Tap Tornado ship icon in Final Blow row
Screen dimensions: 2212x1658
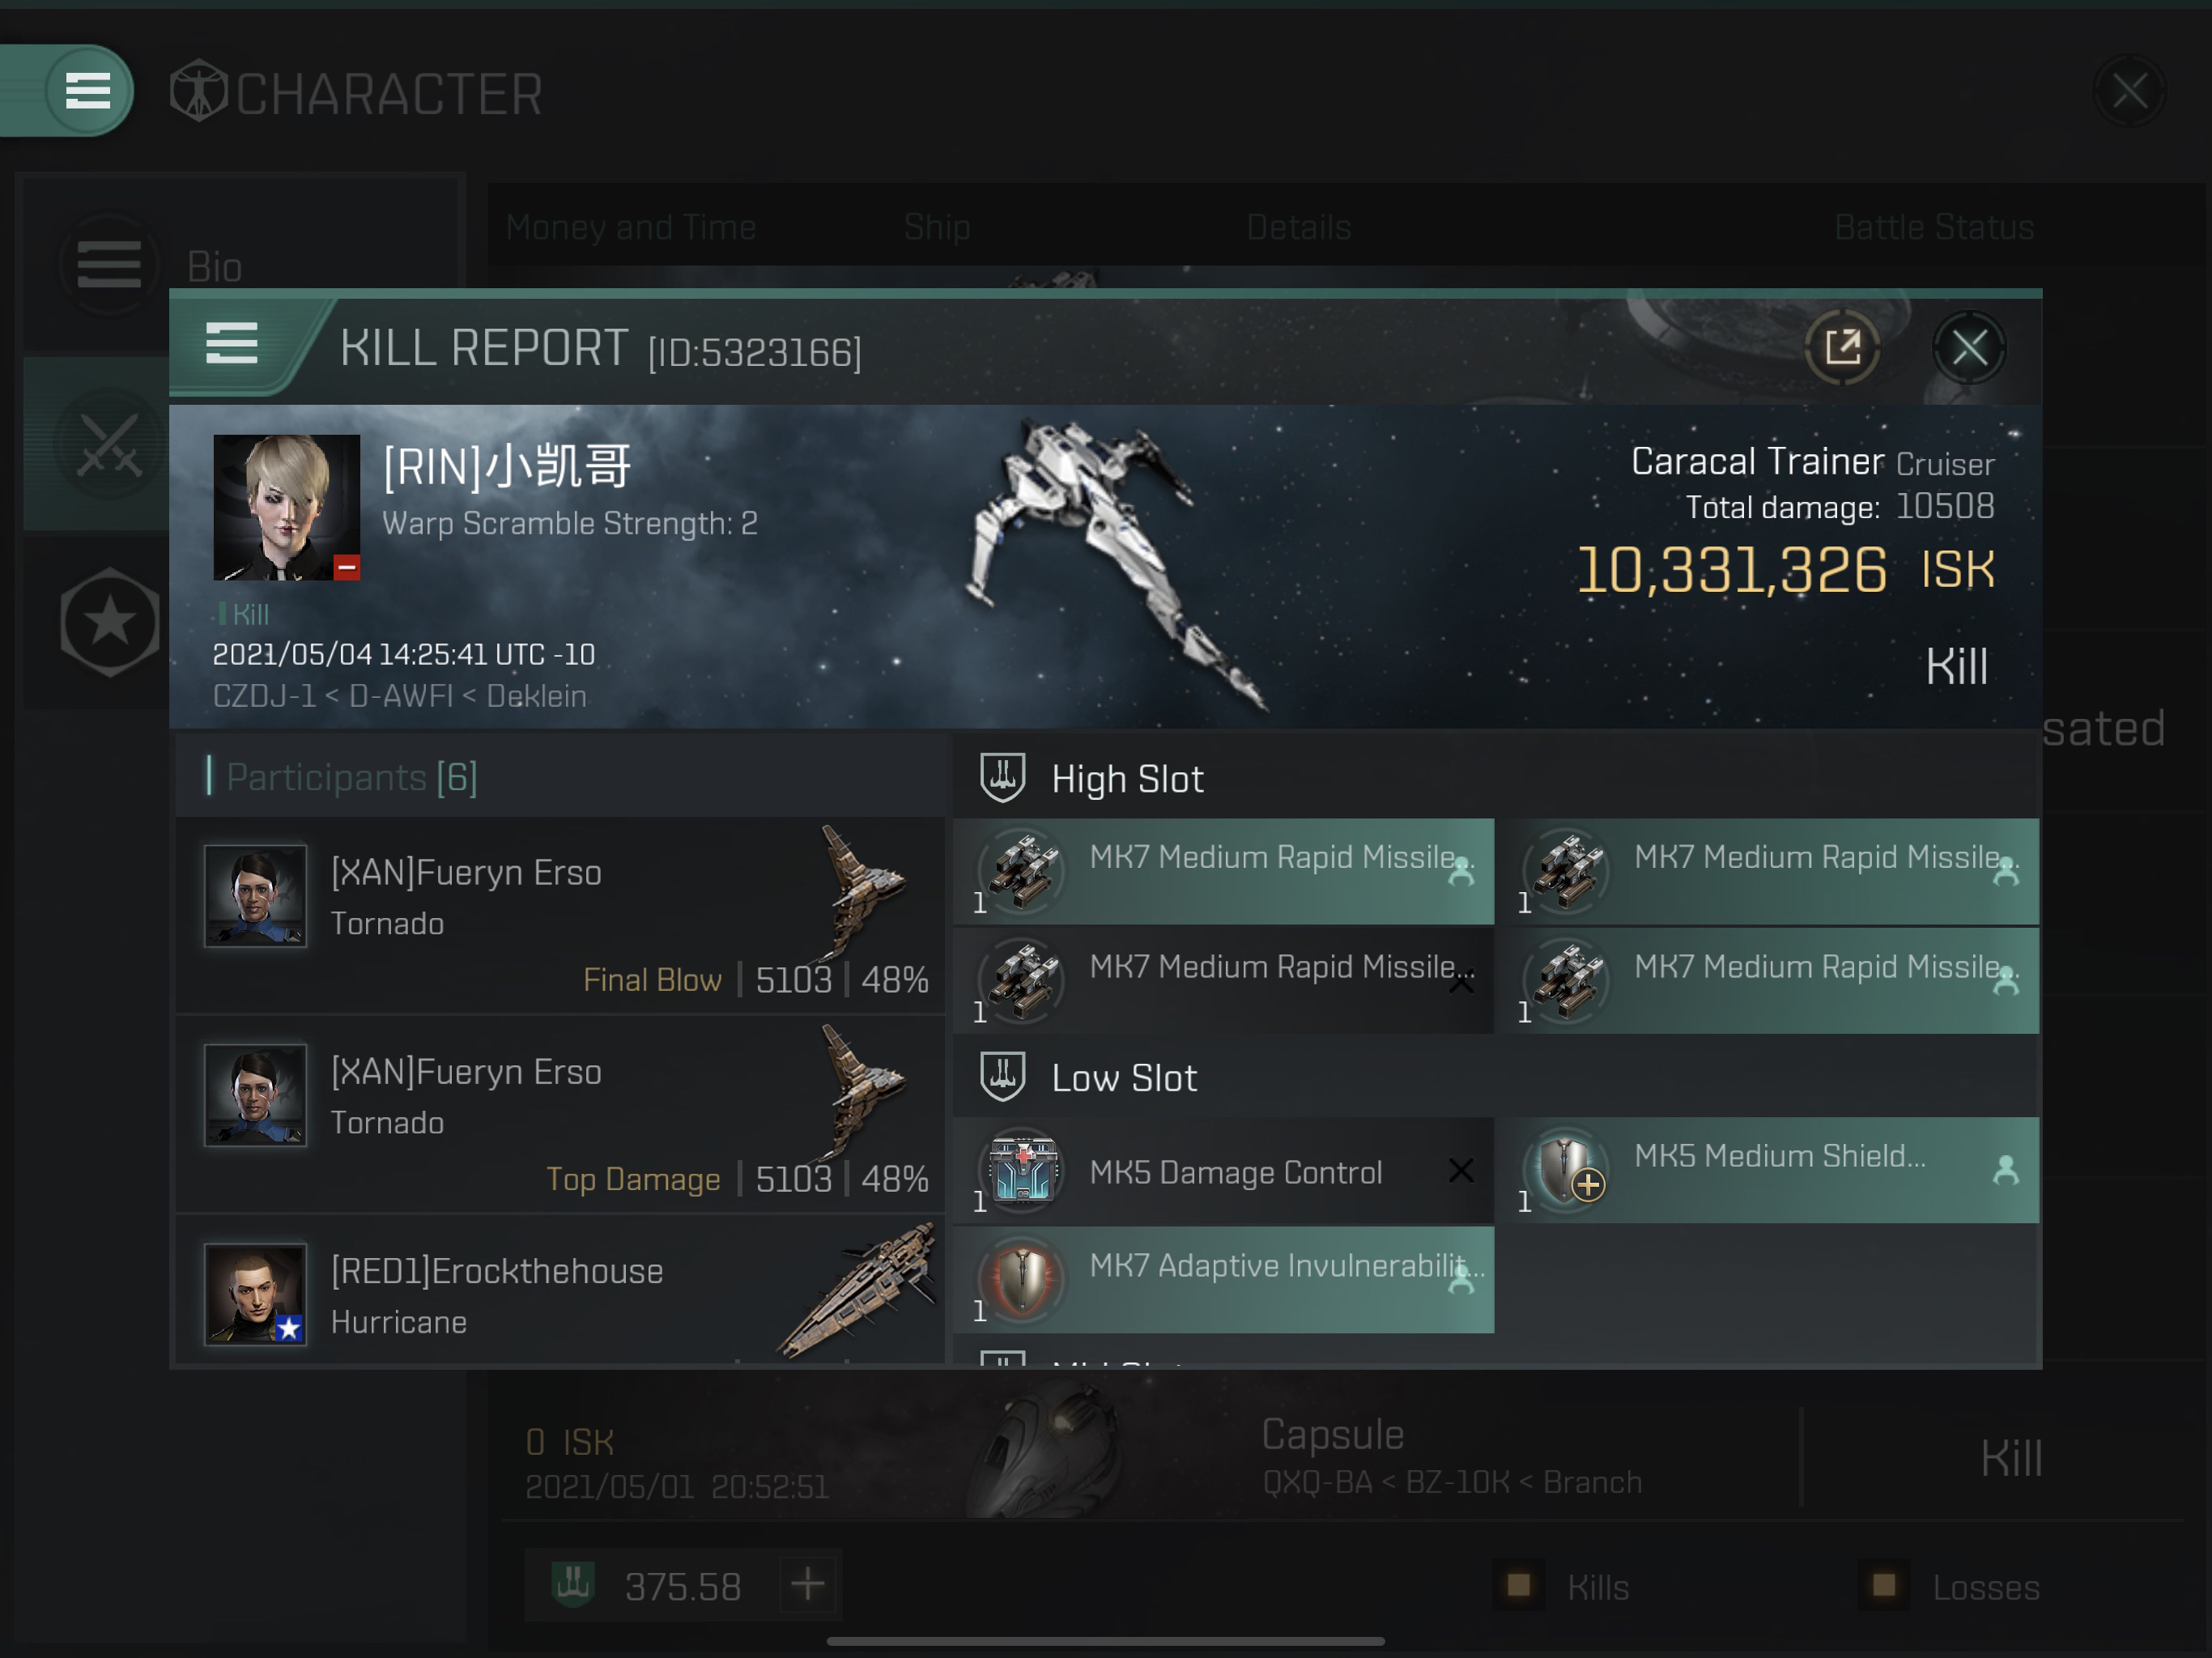(x=862, y=892)
